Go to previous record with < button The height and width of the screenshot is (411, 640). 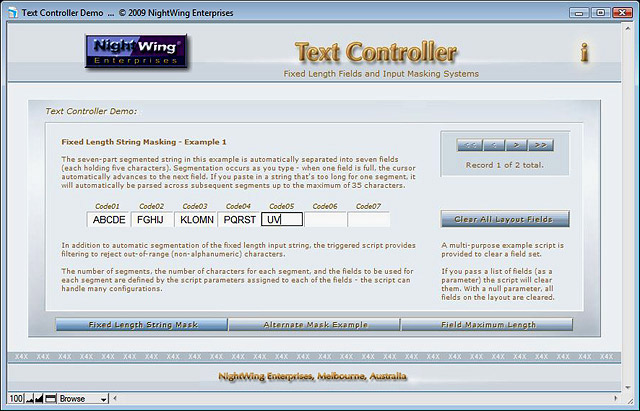point(494,145)
